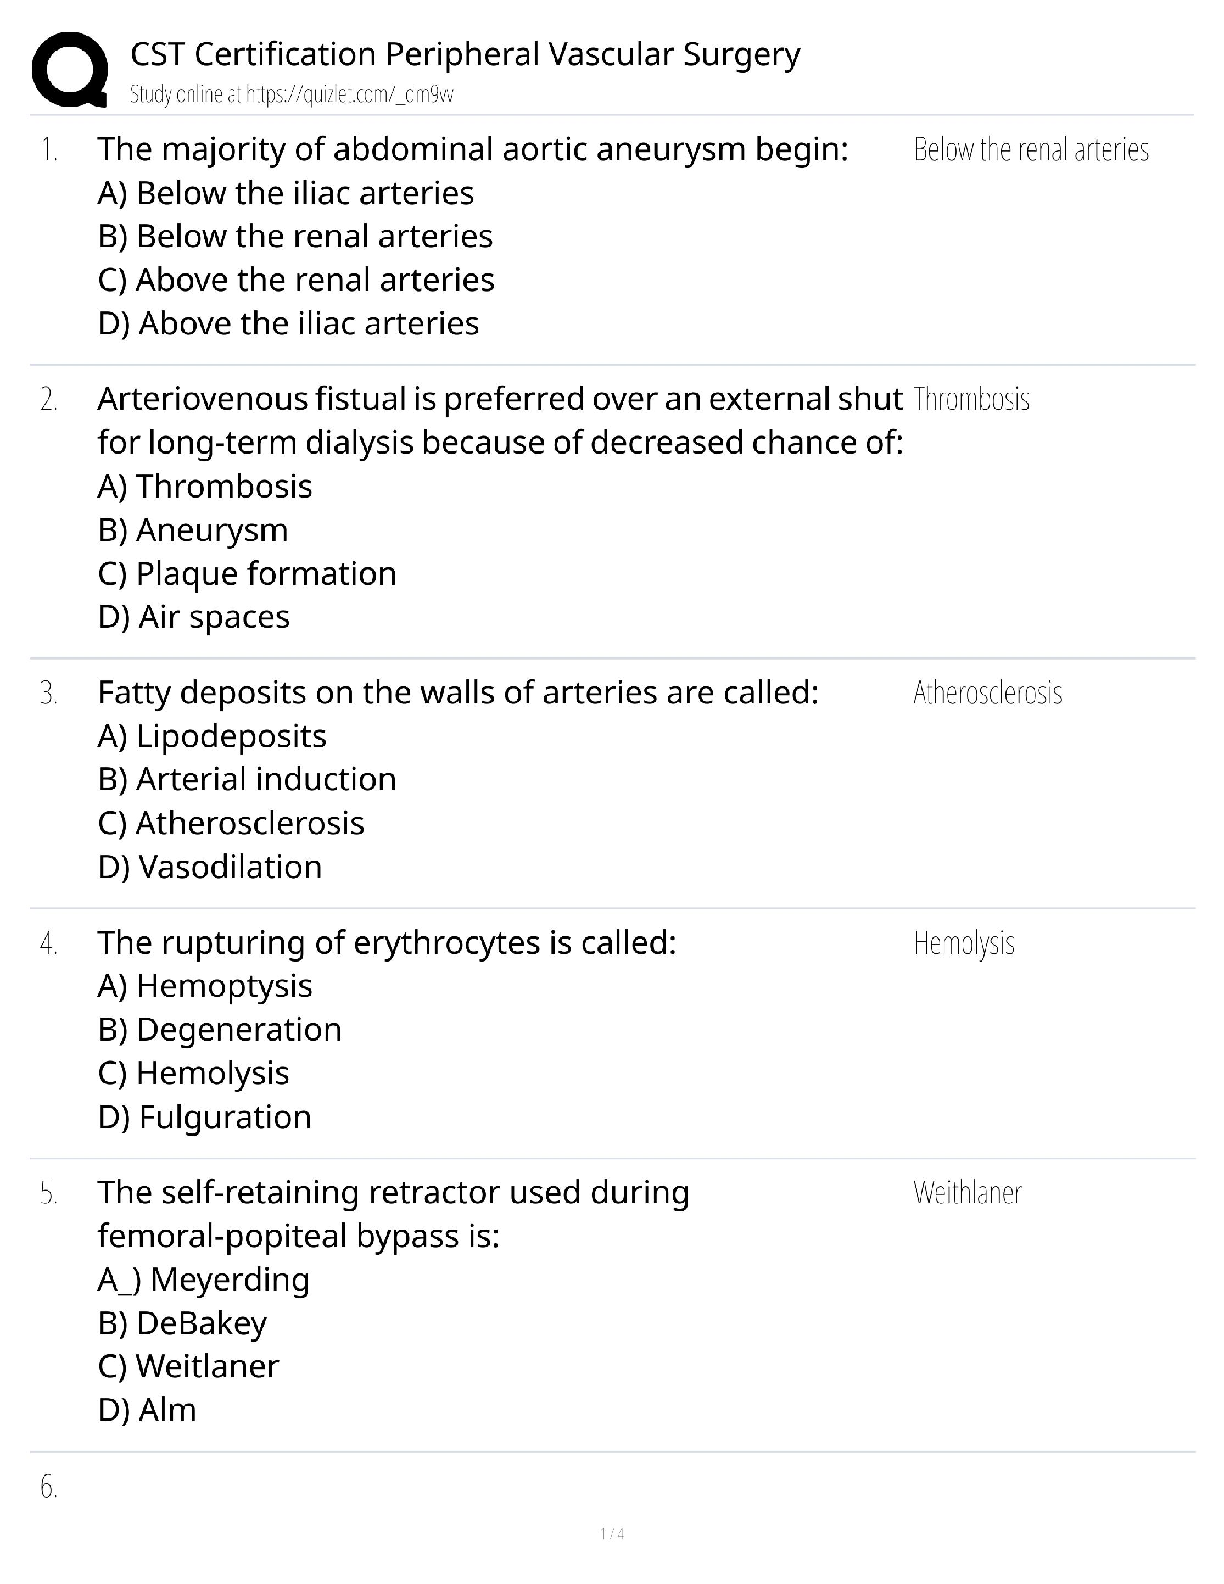This screenshot has height=1584, width=1224.
Task: Select option D) Alm
Action: [x=147, y=1410]
